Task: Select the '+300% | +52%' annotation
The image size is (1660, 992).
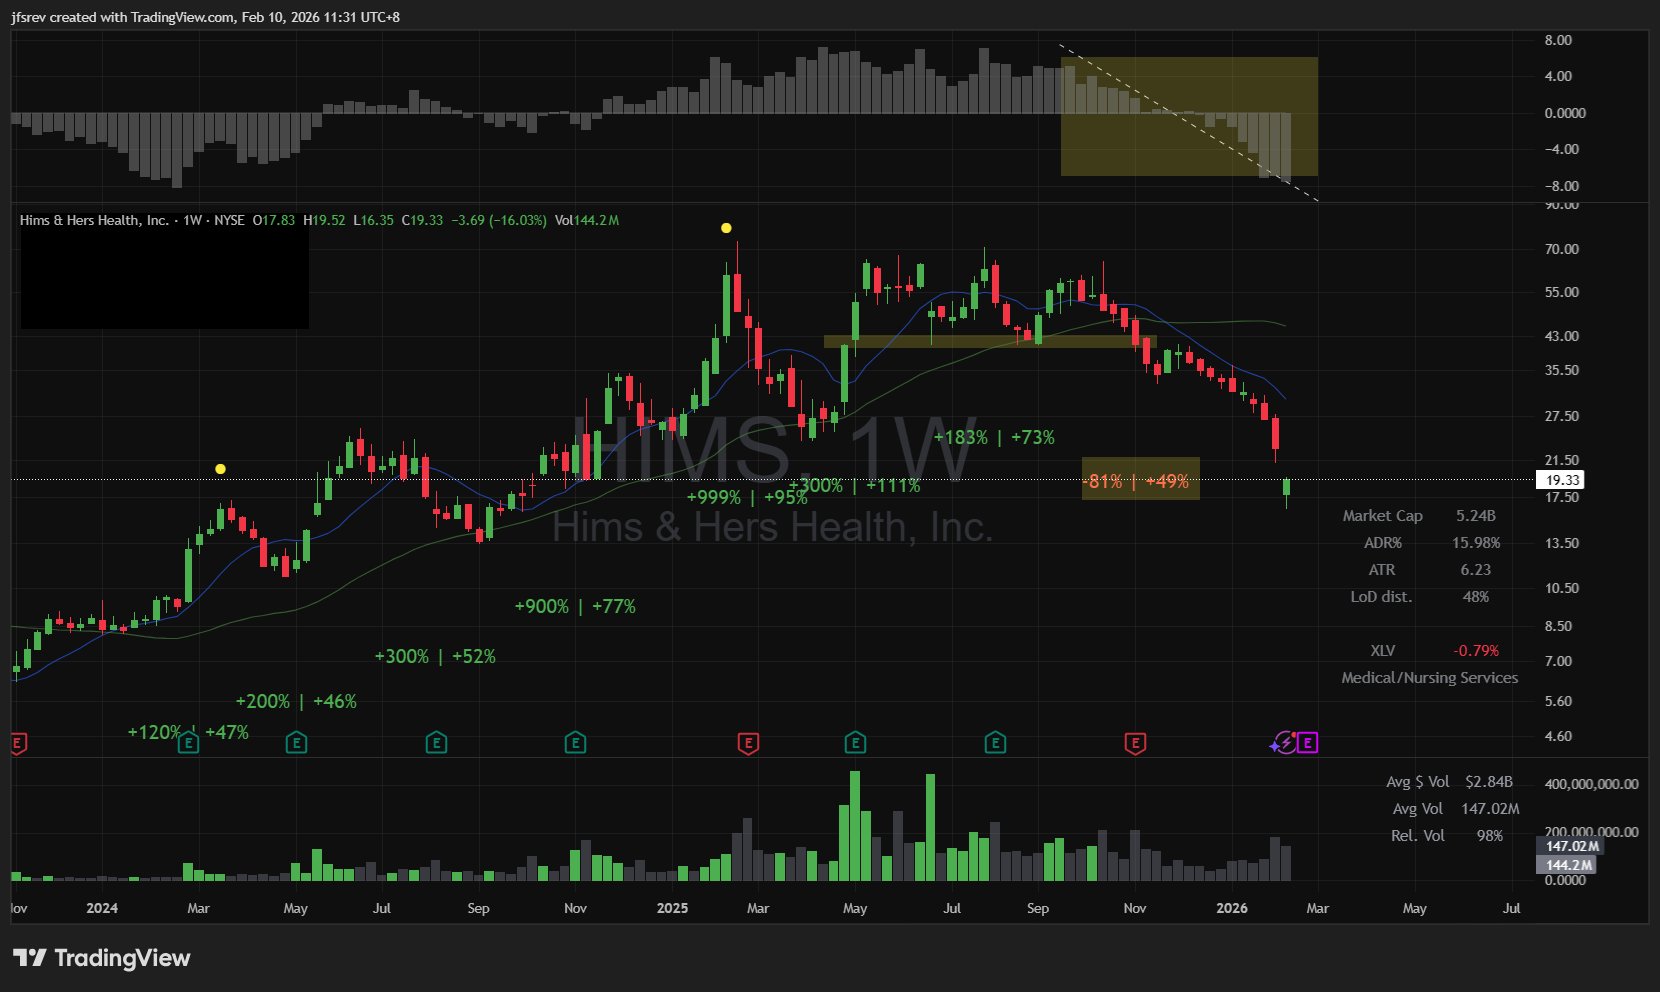Action: [x=435, y=656]
